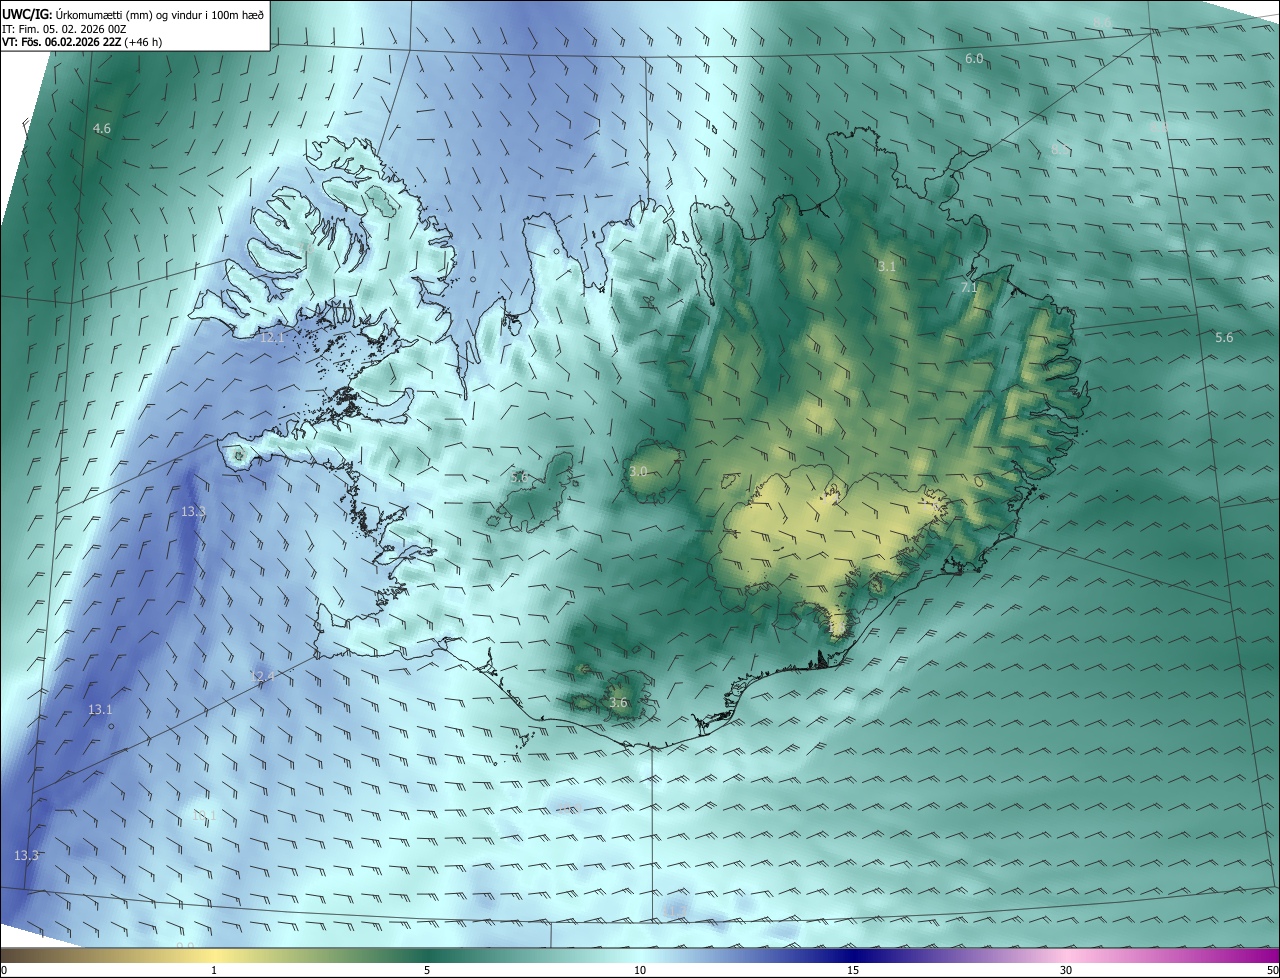Click the 12.4 value label offshore

pyautogui.click(x=261, y=677)
